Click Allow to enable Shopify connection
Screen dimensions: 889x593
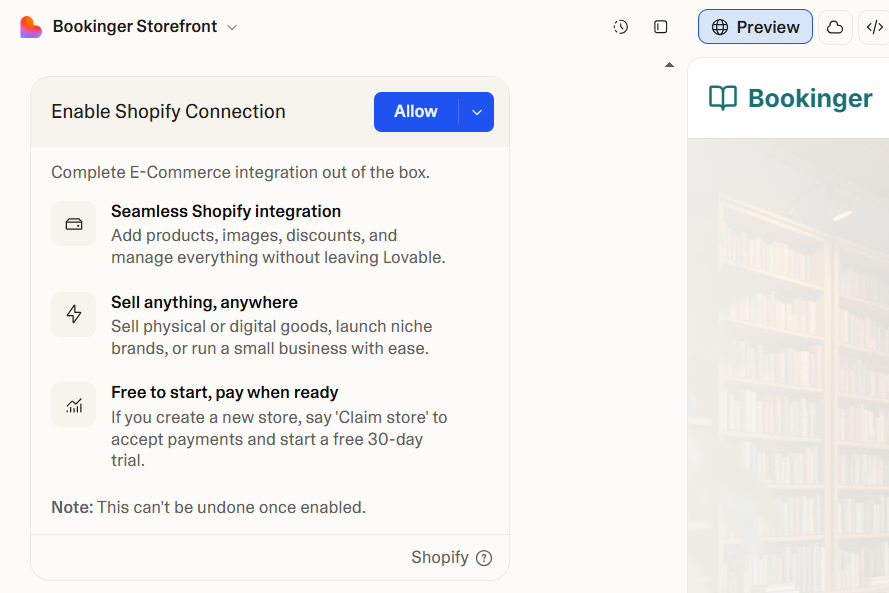pyautogui.click(x=415, y=111)
